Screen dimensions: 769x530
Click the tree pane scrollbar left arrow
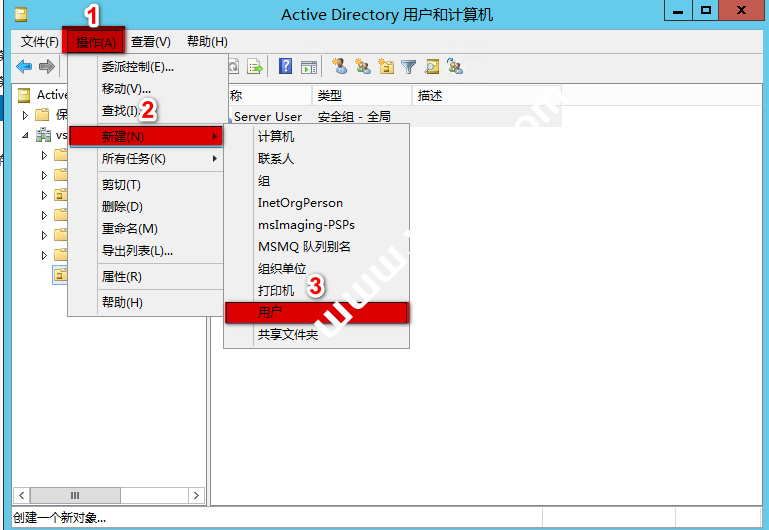point(21,495)
